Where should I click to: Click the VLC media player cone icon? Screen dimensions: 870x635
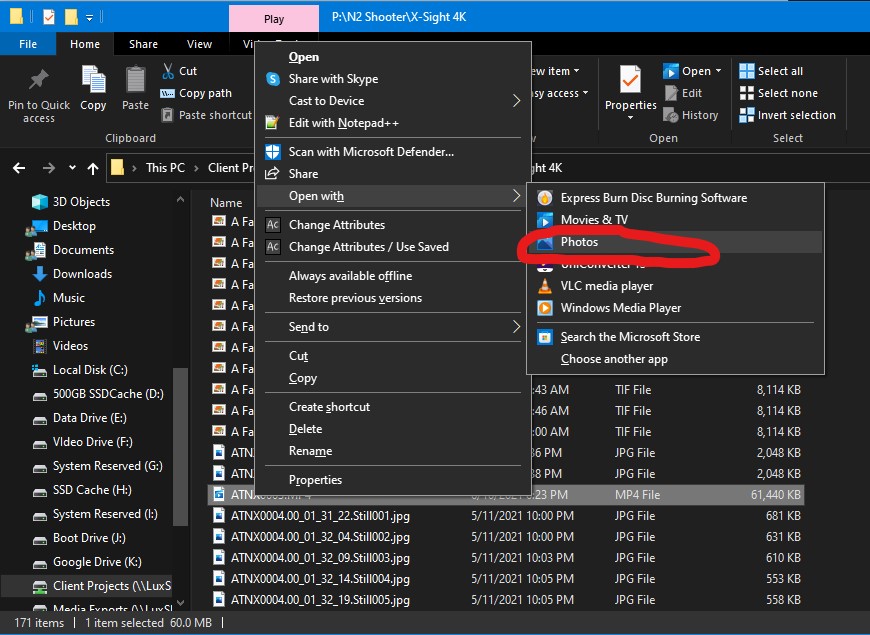coord(545,286)
